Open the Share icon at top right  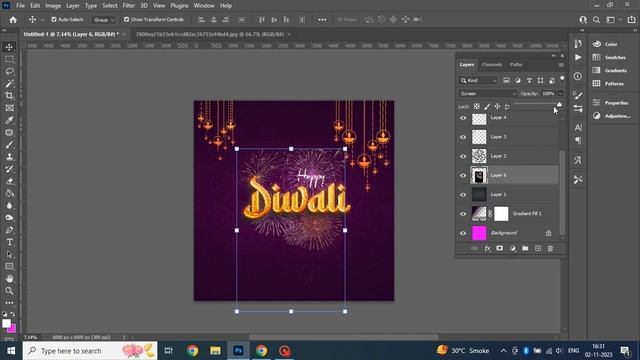(631, 20)
